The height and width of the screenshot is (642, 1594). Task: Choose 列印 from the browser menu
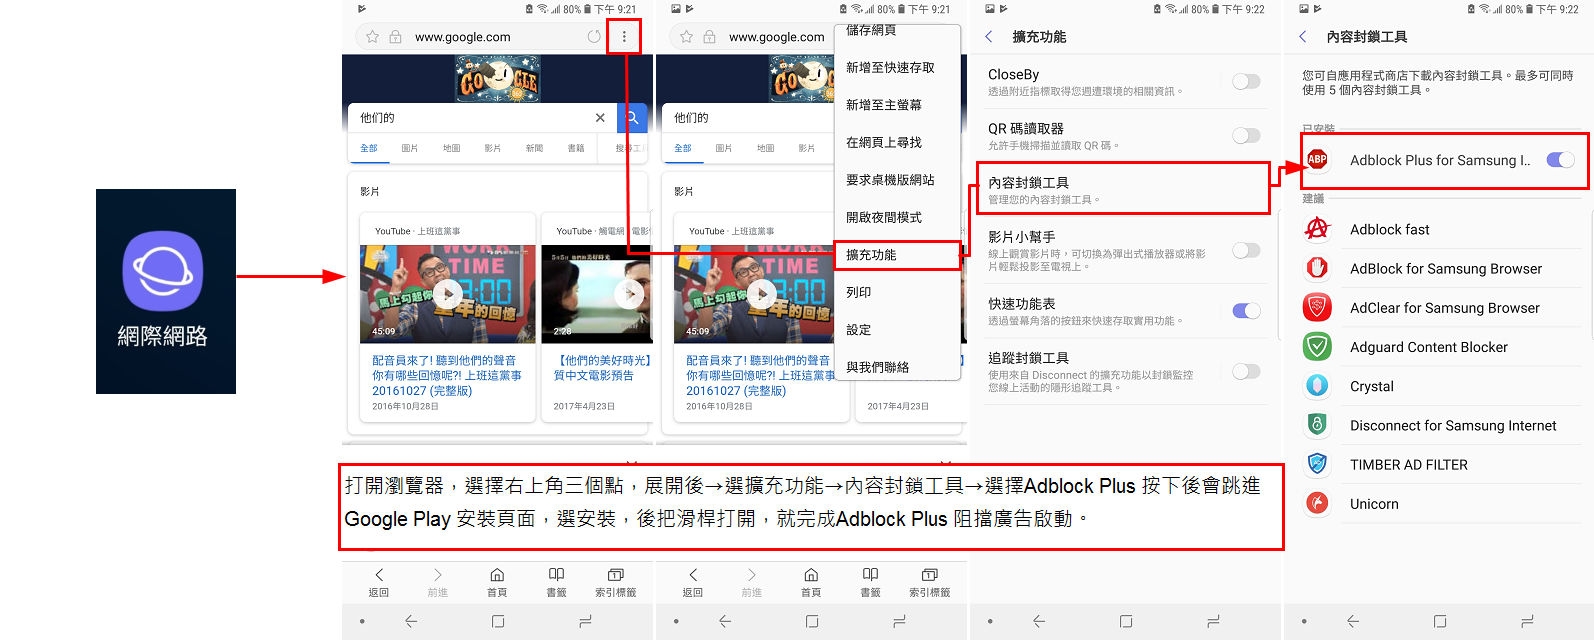click(x=898, y=292)
